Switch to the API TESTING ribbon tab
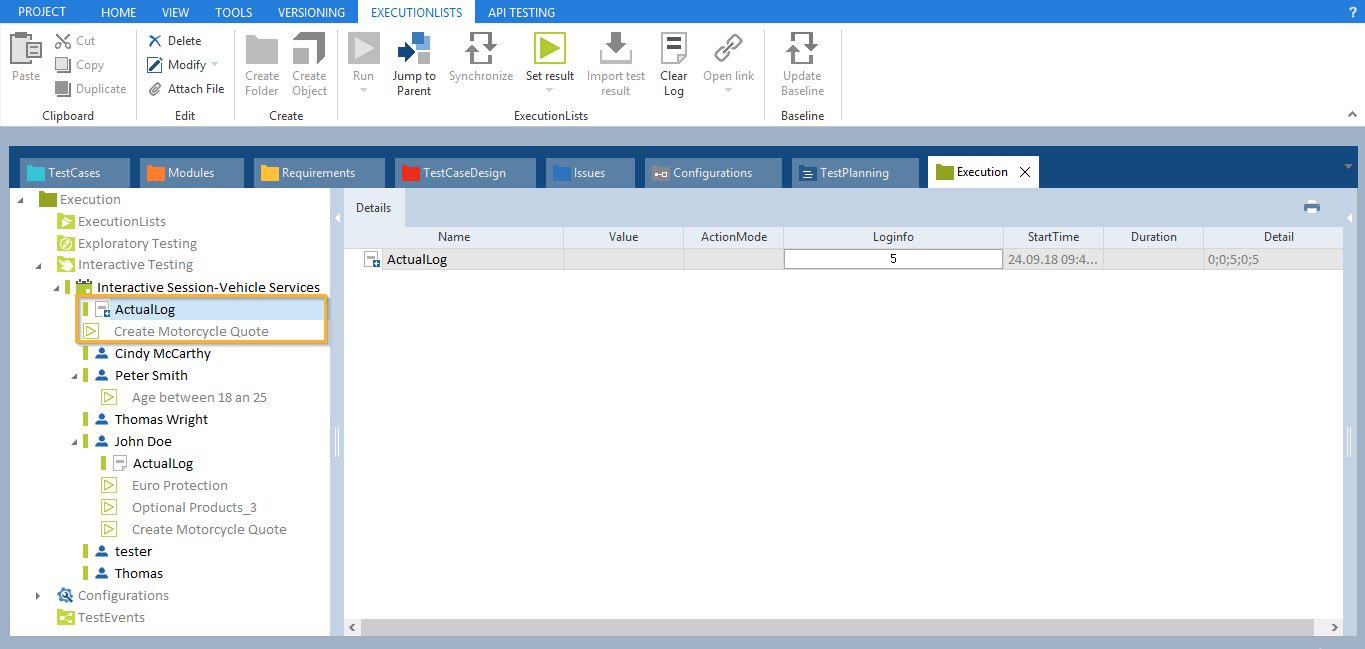The width and height of the screenshot is (1365, 649). (x=521, y=12)
